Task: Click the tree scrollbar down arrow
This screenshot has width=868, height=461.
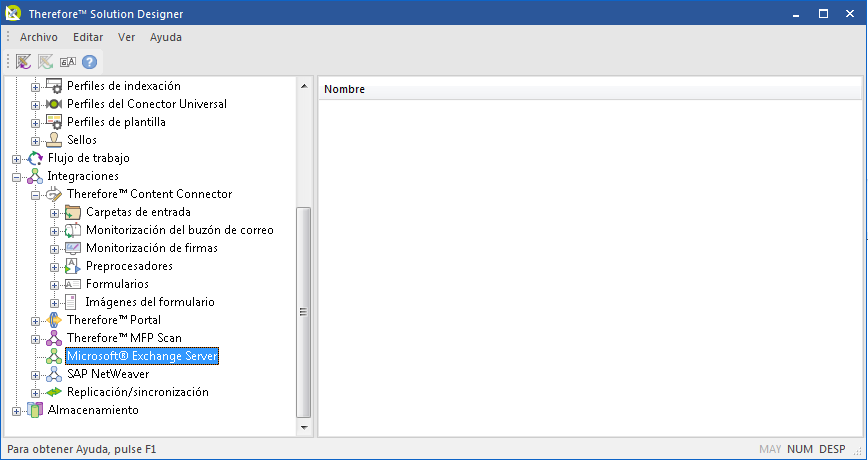Action: [304, 427]
